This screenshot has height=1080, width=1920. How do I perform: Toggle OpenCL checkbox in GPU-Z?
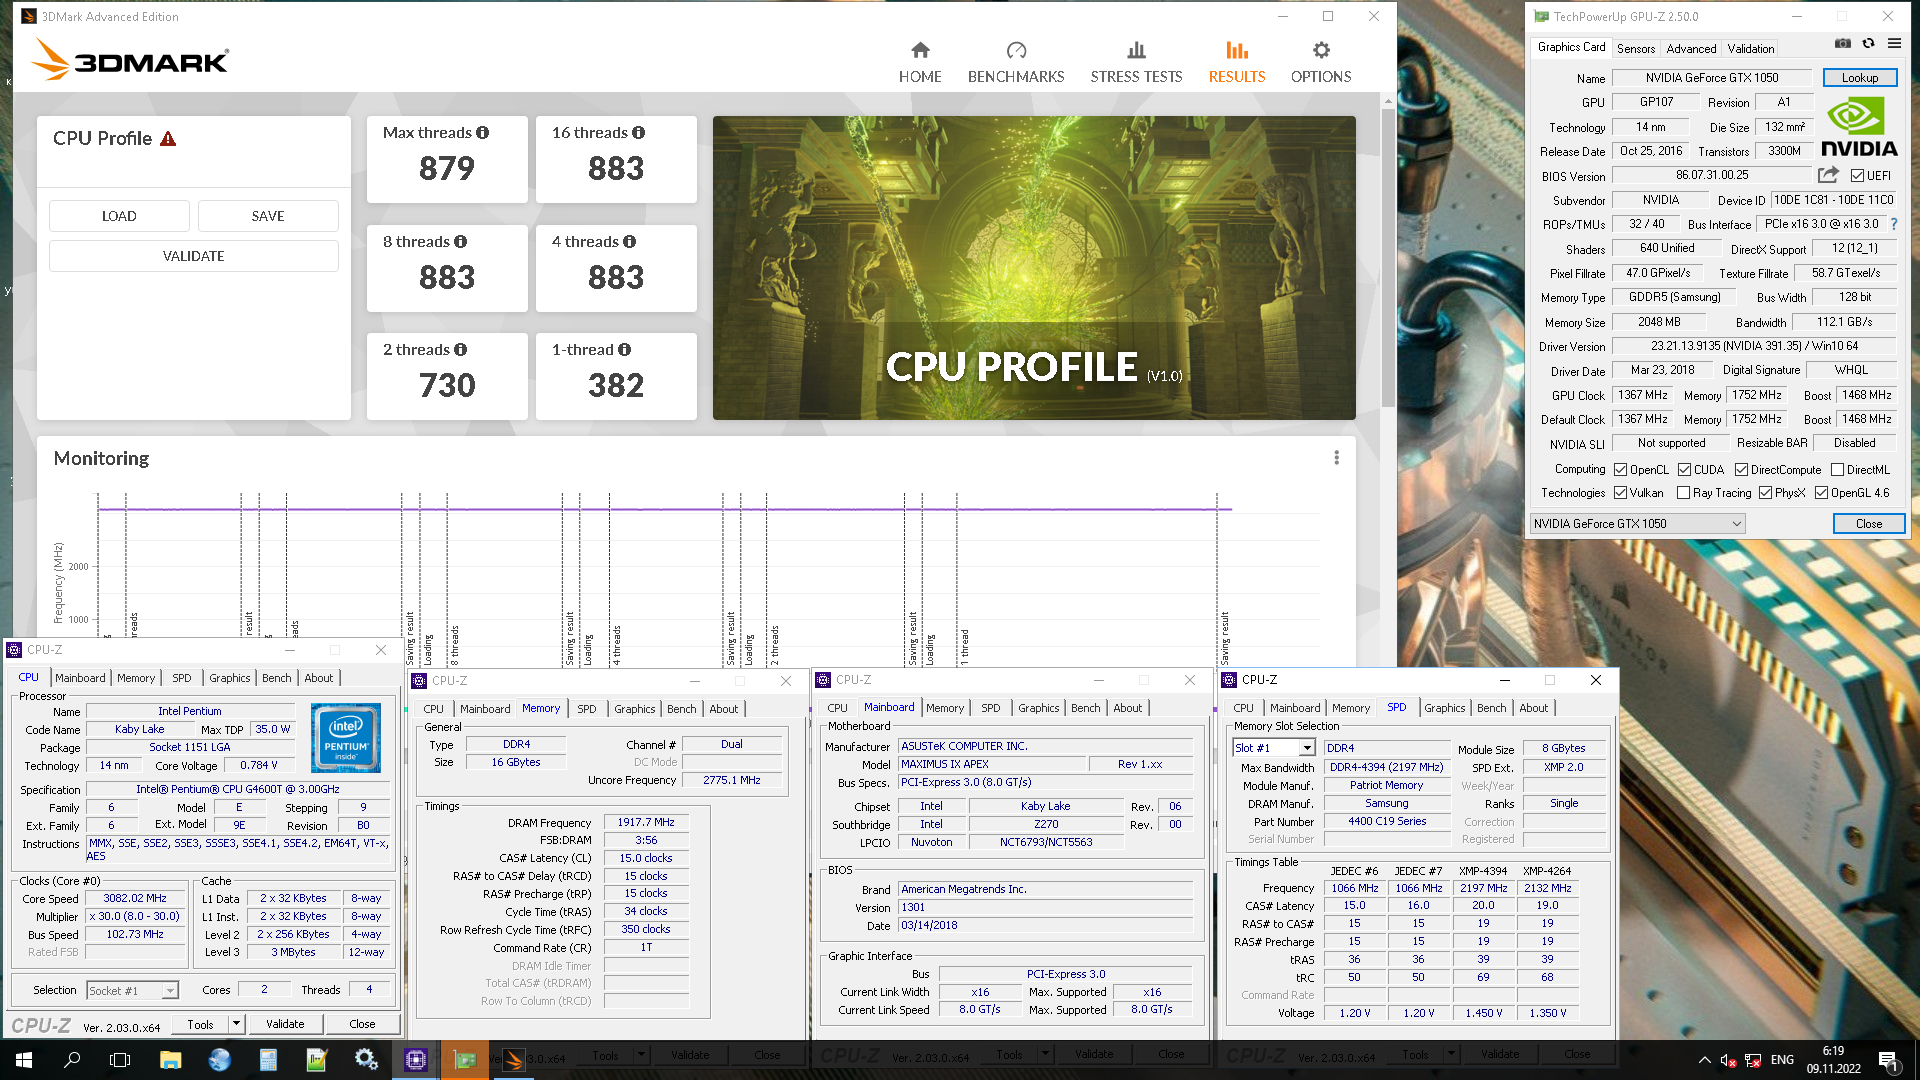[1621, 470]
